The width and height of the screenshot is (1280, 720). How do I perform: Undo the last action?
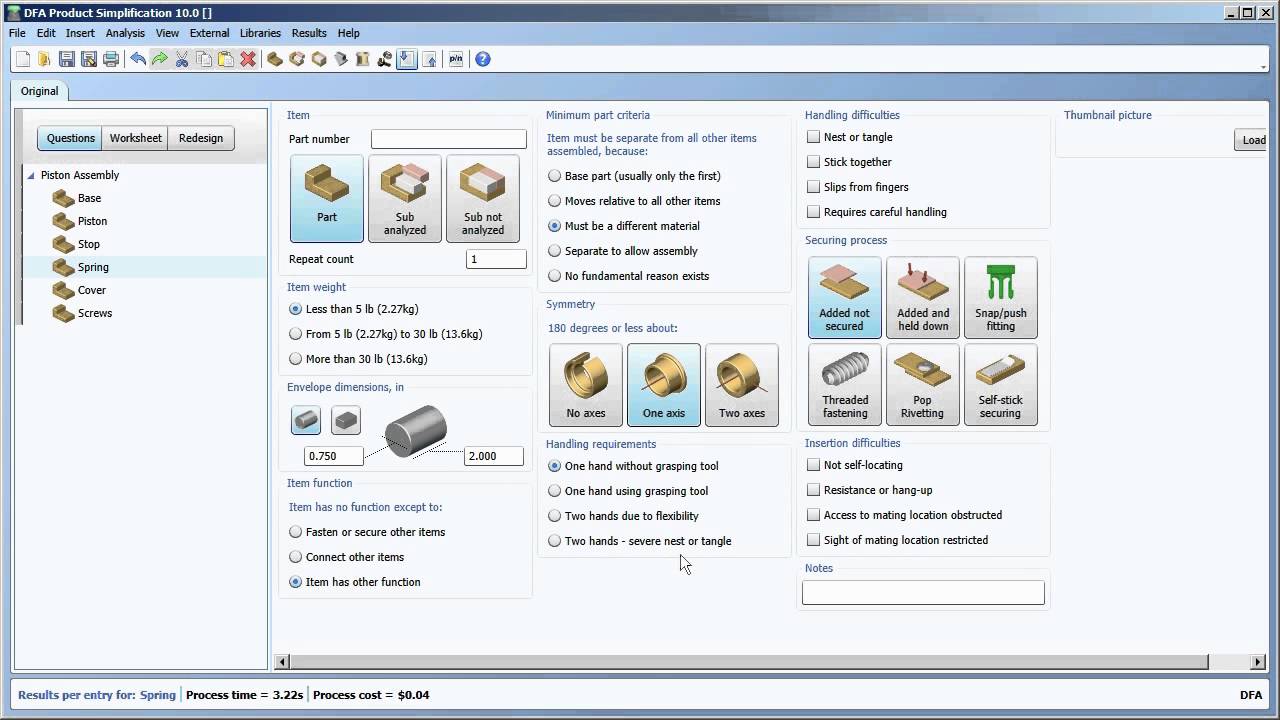[138, 59]
